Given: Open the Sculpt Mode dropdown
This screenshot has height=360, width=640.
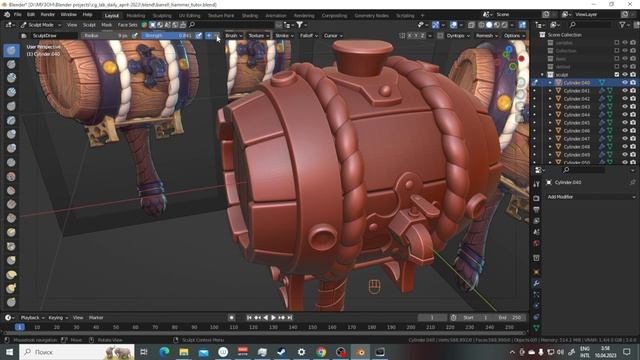Looking at the screenshot, I should (x=41, y=25).
